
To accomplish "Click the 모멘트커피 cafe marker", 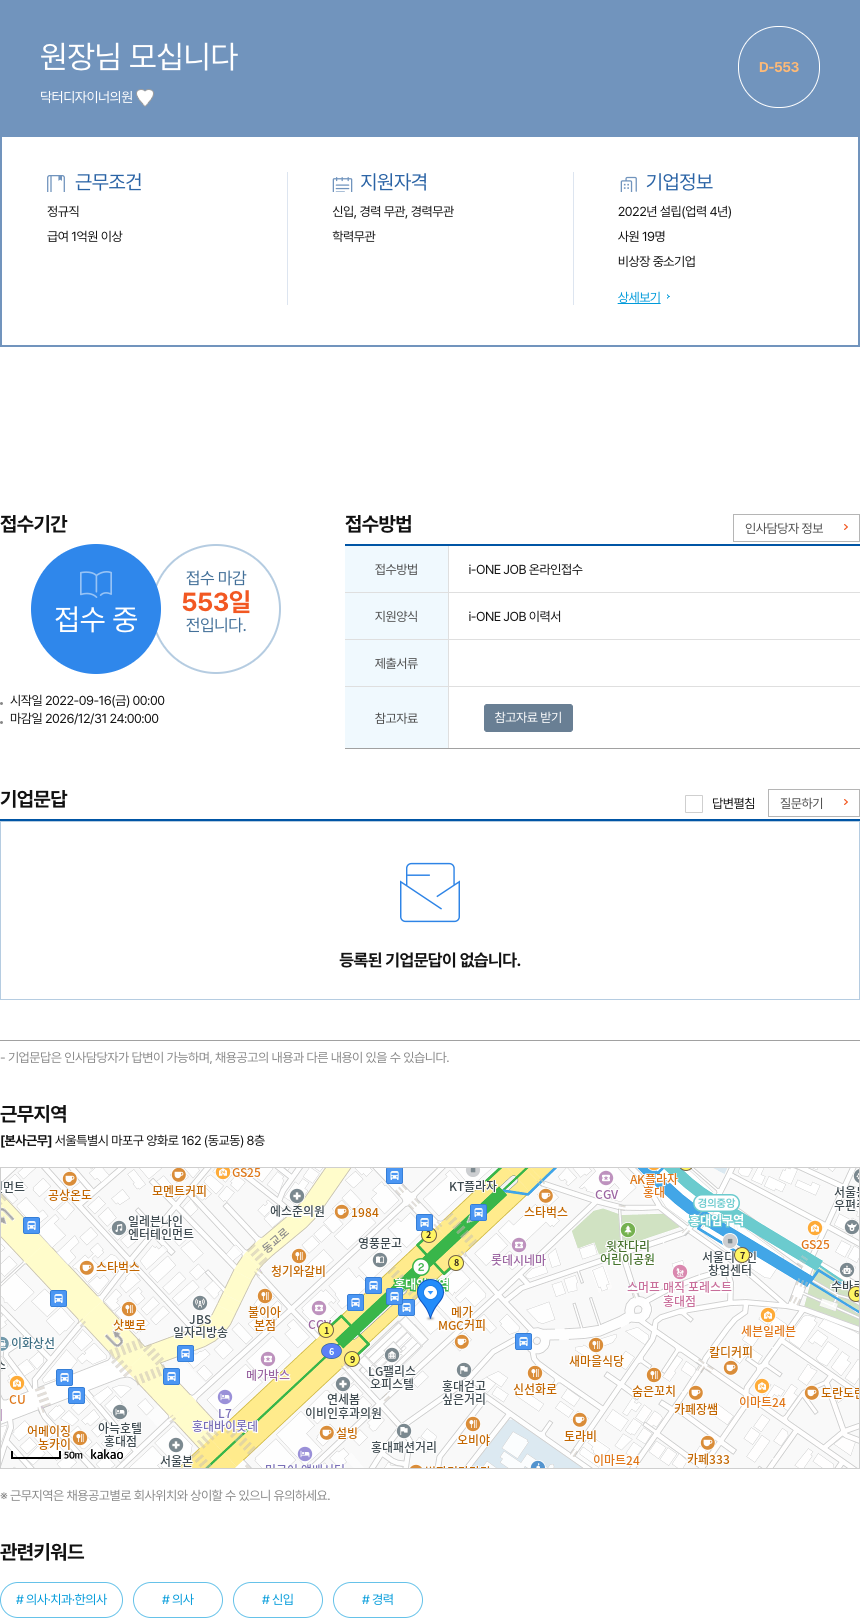I will pos(179,1175).
